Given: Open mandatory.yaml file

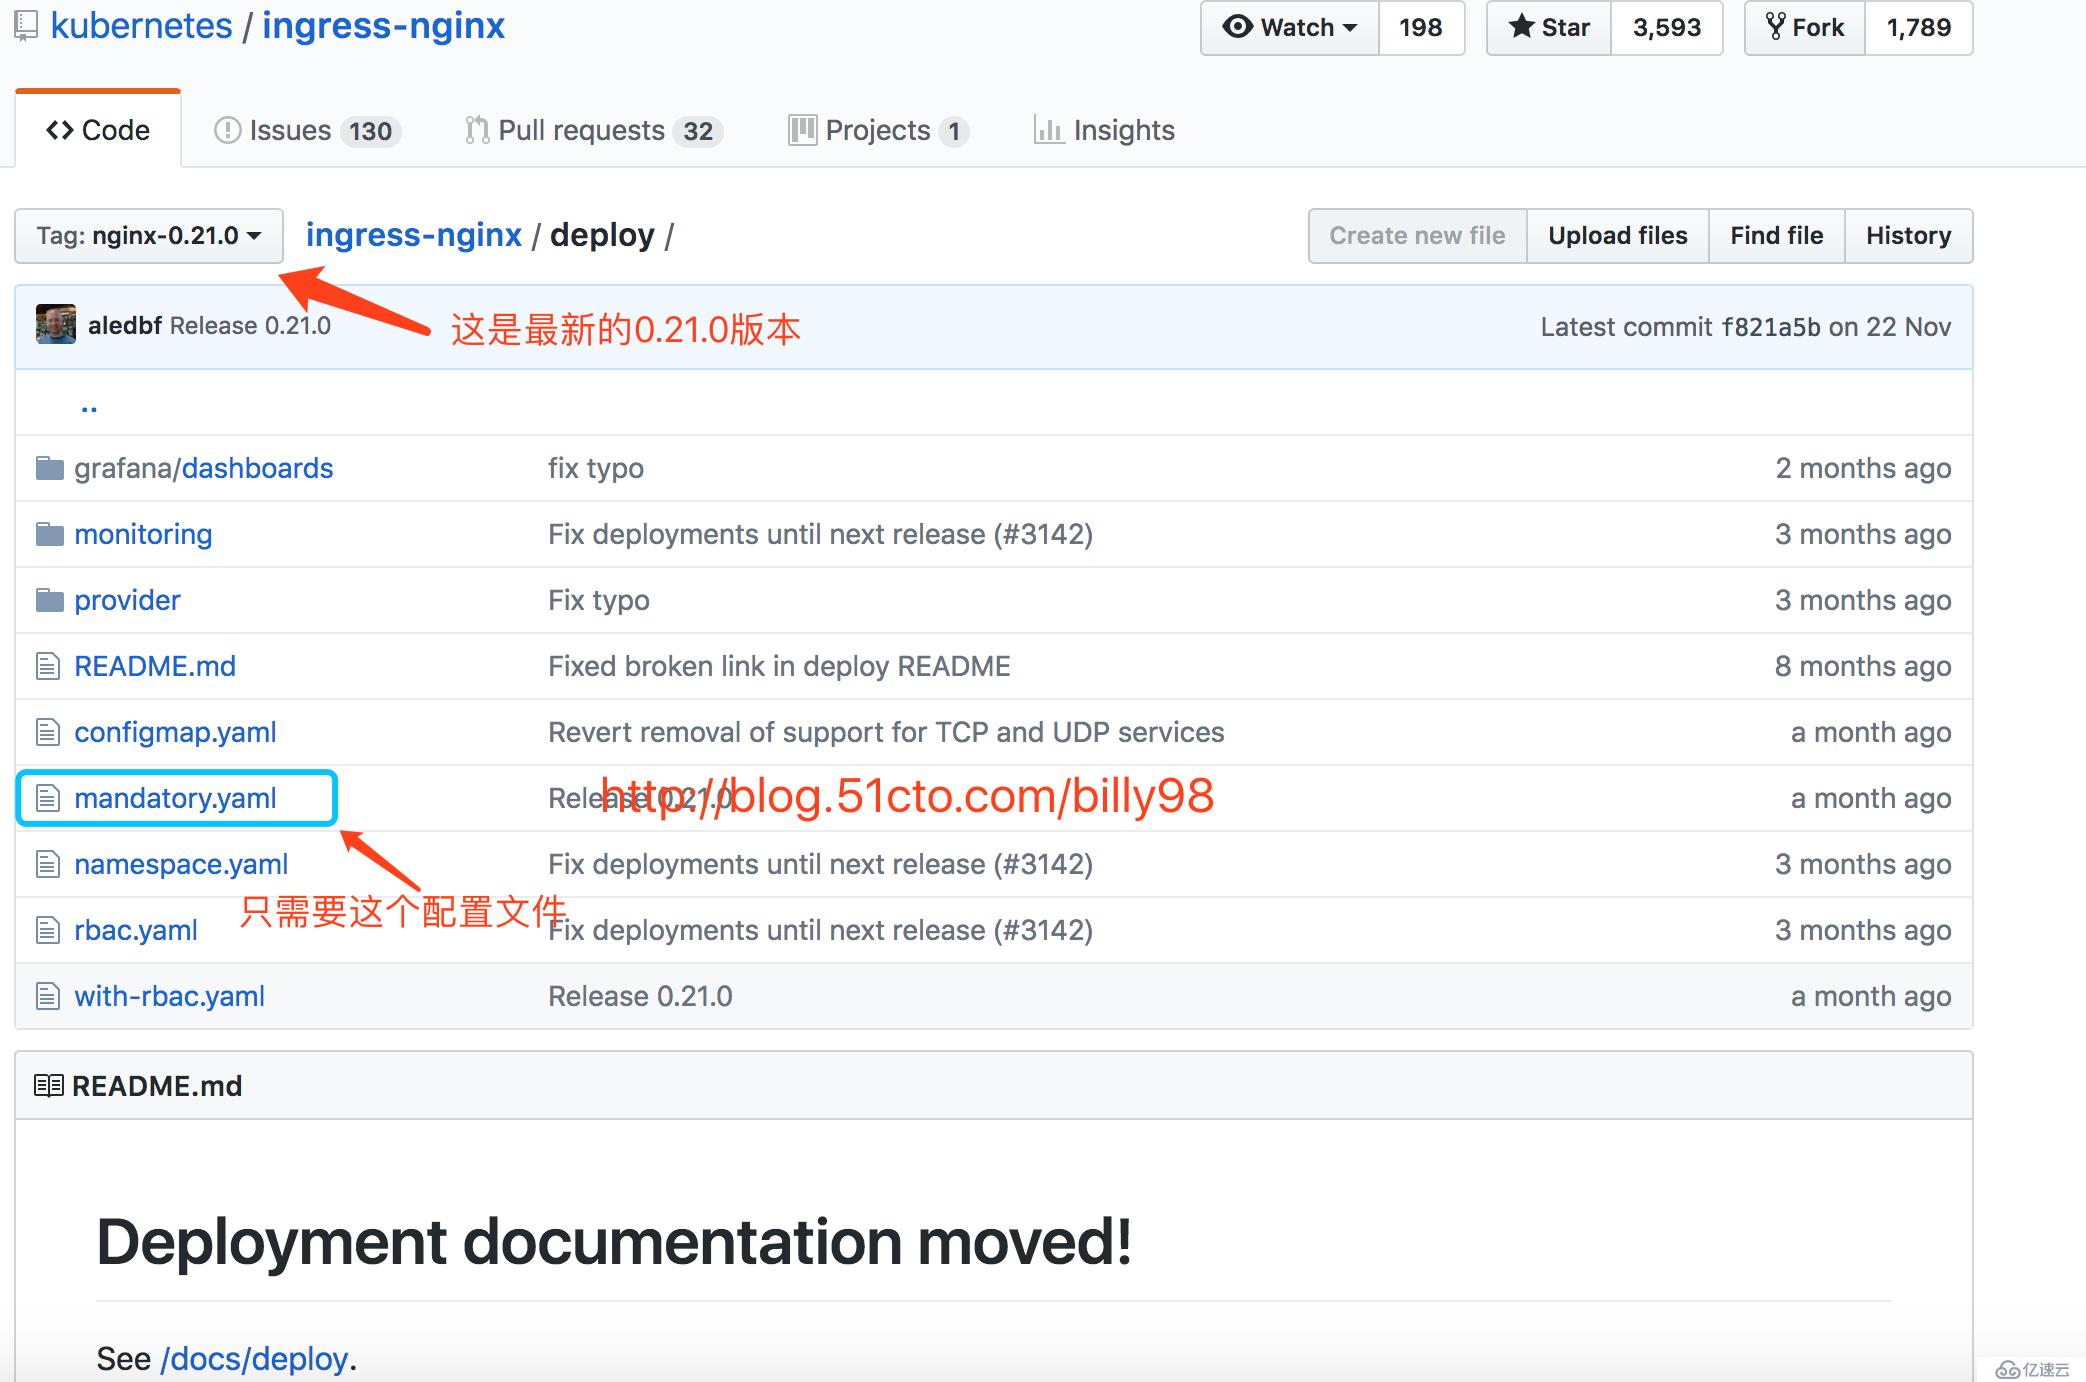Looking at the screenshot, I should [175, 798].
